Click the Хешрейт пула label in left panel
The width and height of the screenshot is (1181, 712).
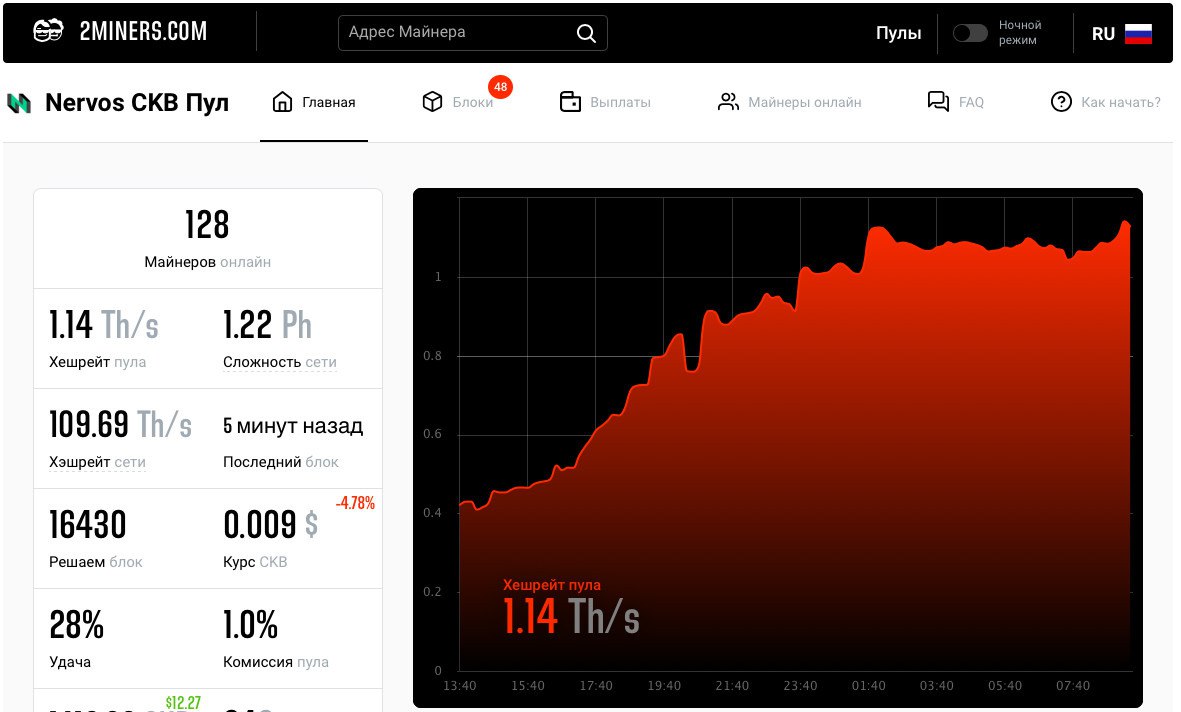[x=97, y=362]
